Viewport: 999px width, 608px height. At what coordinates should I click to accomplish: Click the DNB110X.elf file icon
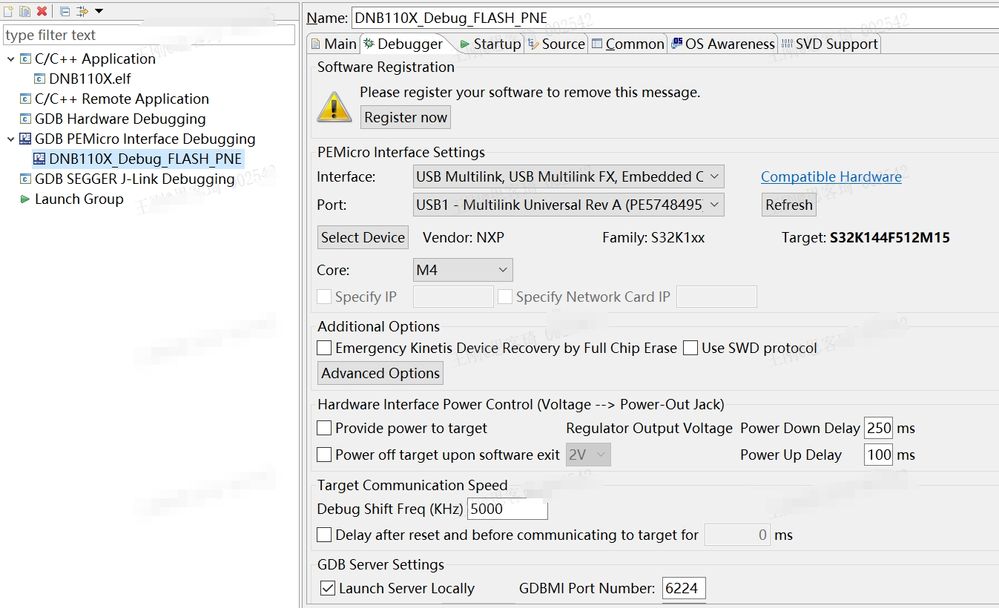[x=40, y=78]
